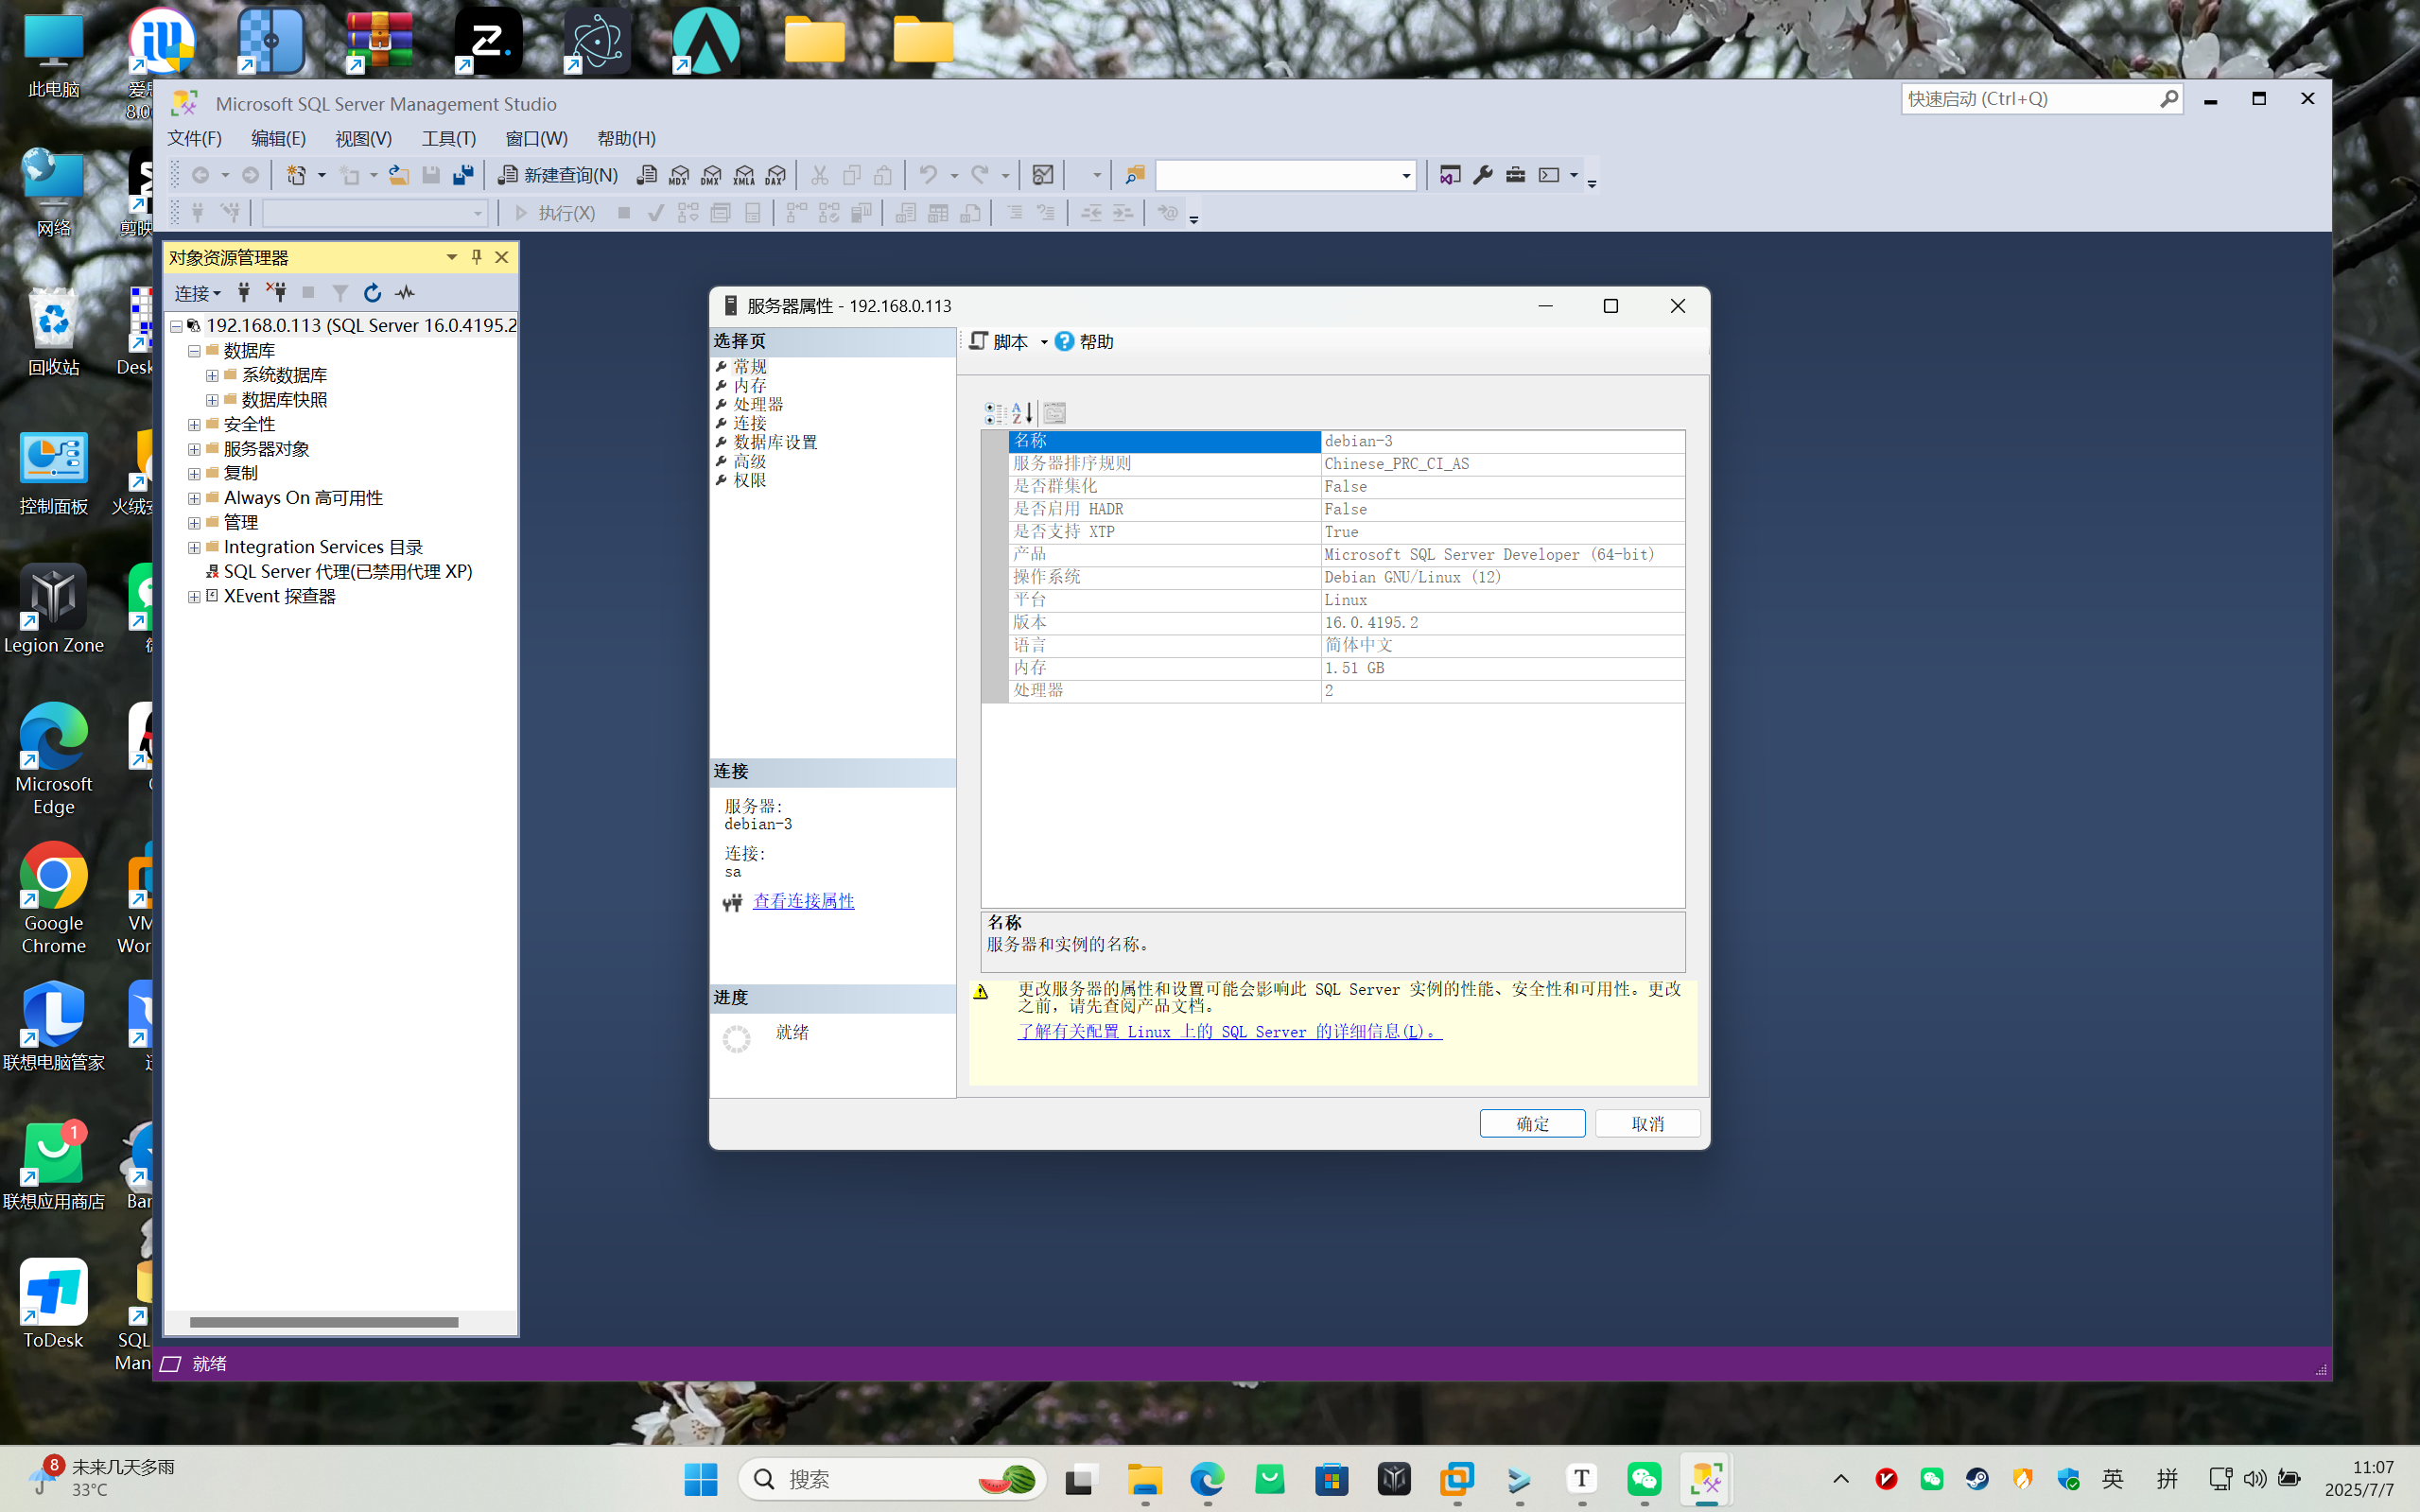The height and width of the screenshot is (1512, 2420).
Task: Expand the 服务器对象 node
Action: pyautogui.click(x=194, y=449)
